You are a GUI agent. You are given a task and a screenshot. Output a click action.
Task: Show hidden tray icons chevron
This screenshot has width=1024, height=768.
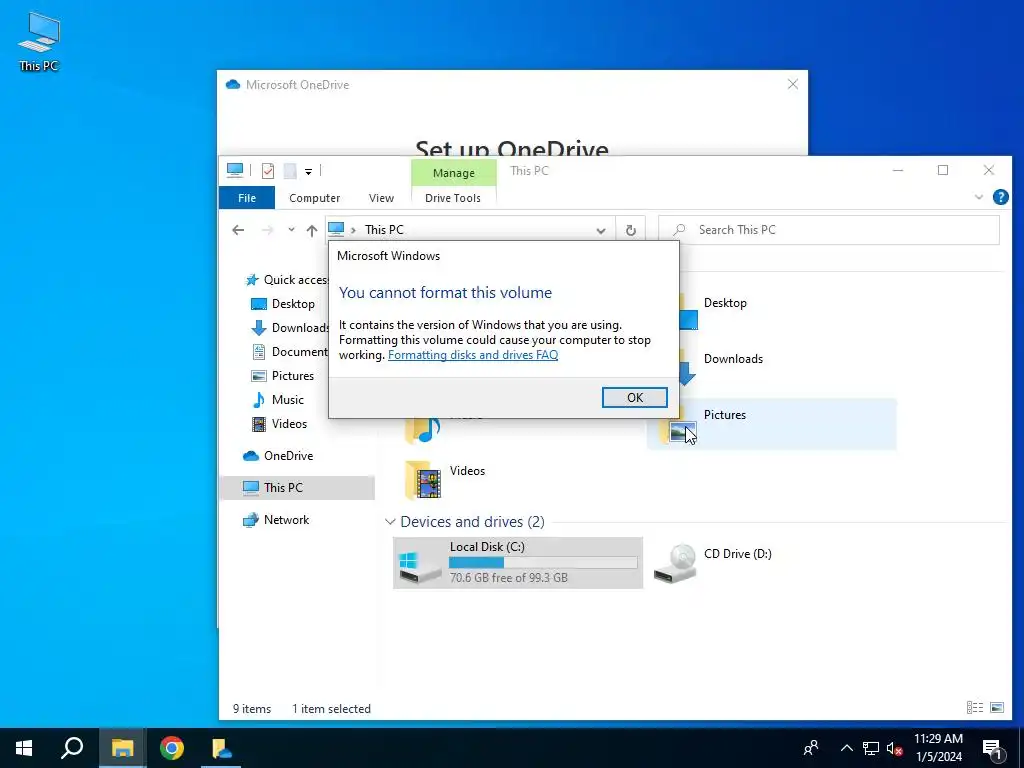(846, 748)
